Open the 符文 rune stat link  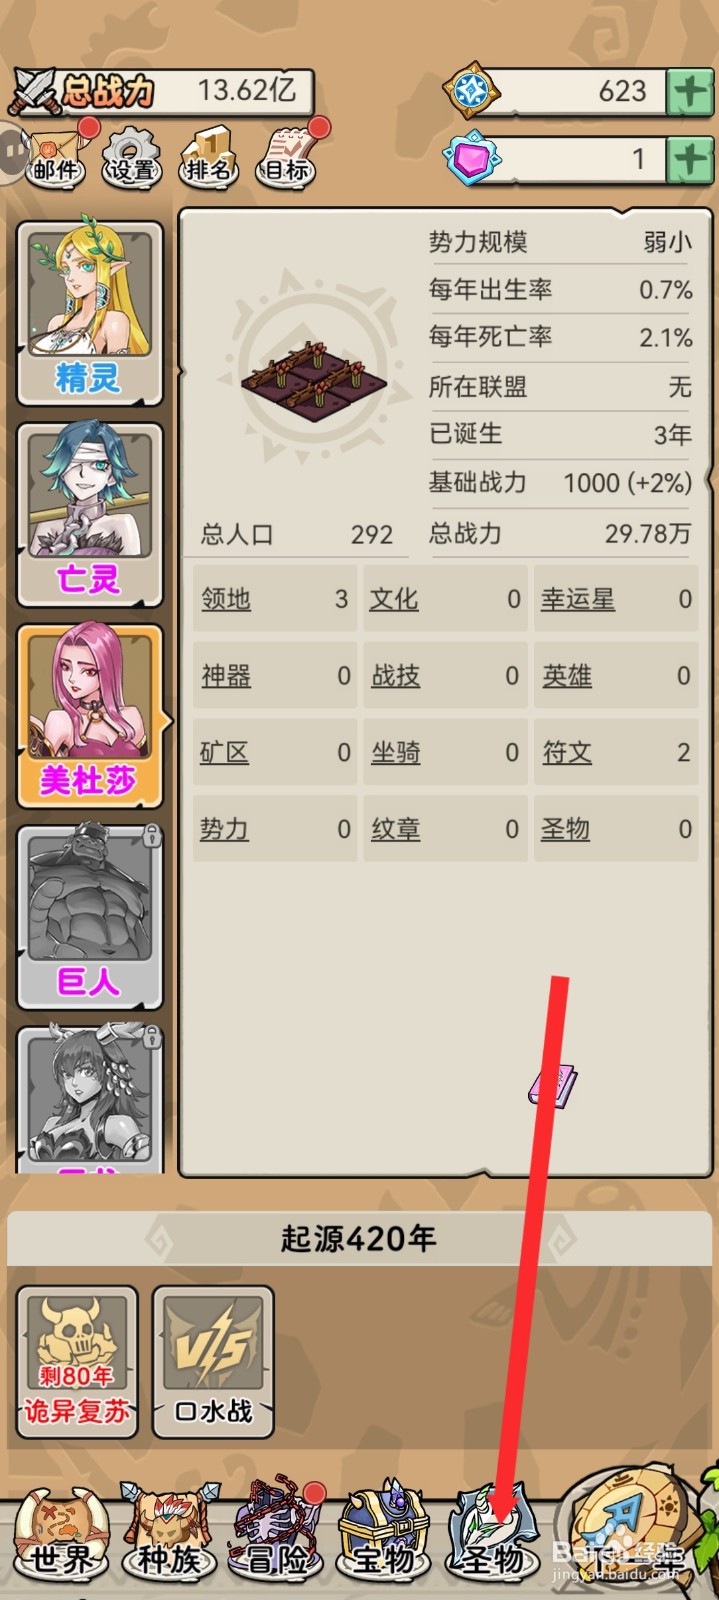tap(567, 752)
